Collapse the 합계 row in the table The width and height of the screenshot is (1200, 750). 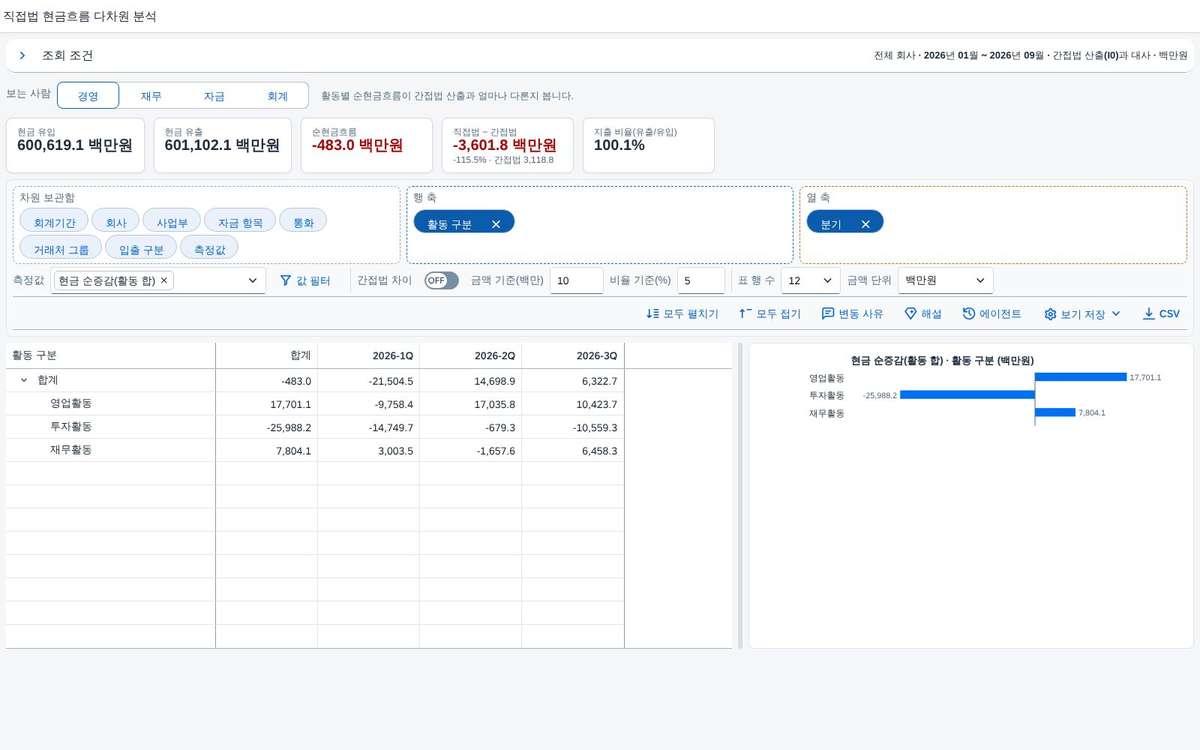pyautogui.click(x=23, y=381)
